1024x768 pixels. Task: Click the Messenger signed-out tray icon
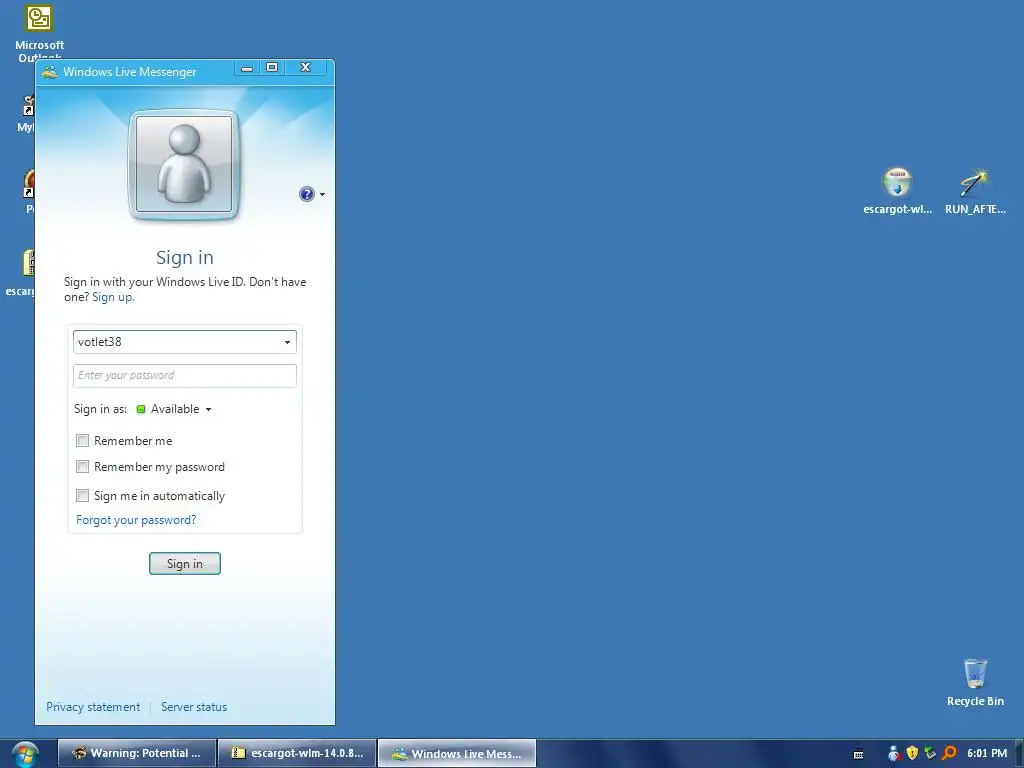pos(894,753)
